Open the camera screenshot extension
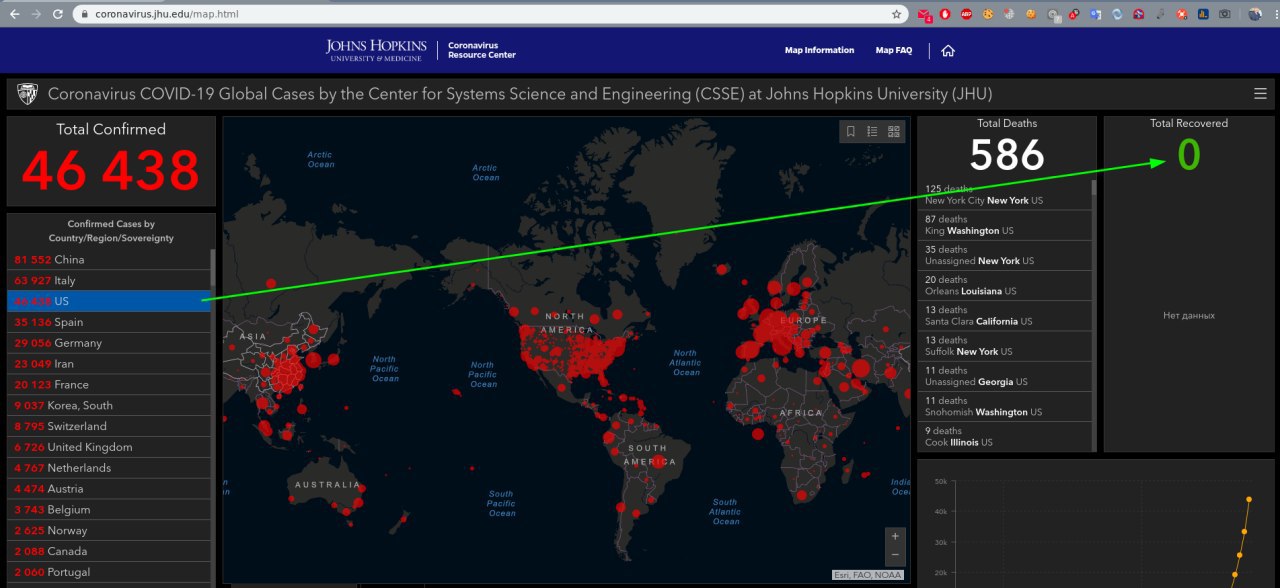 1224,14
